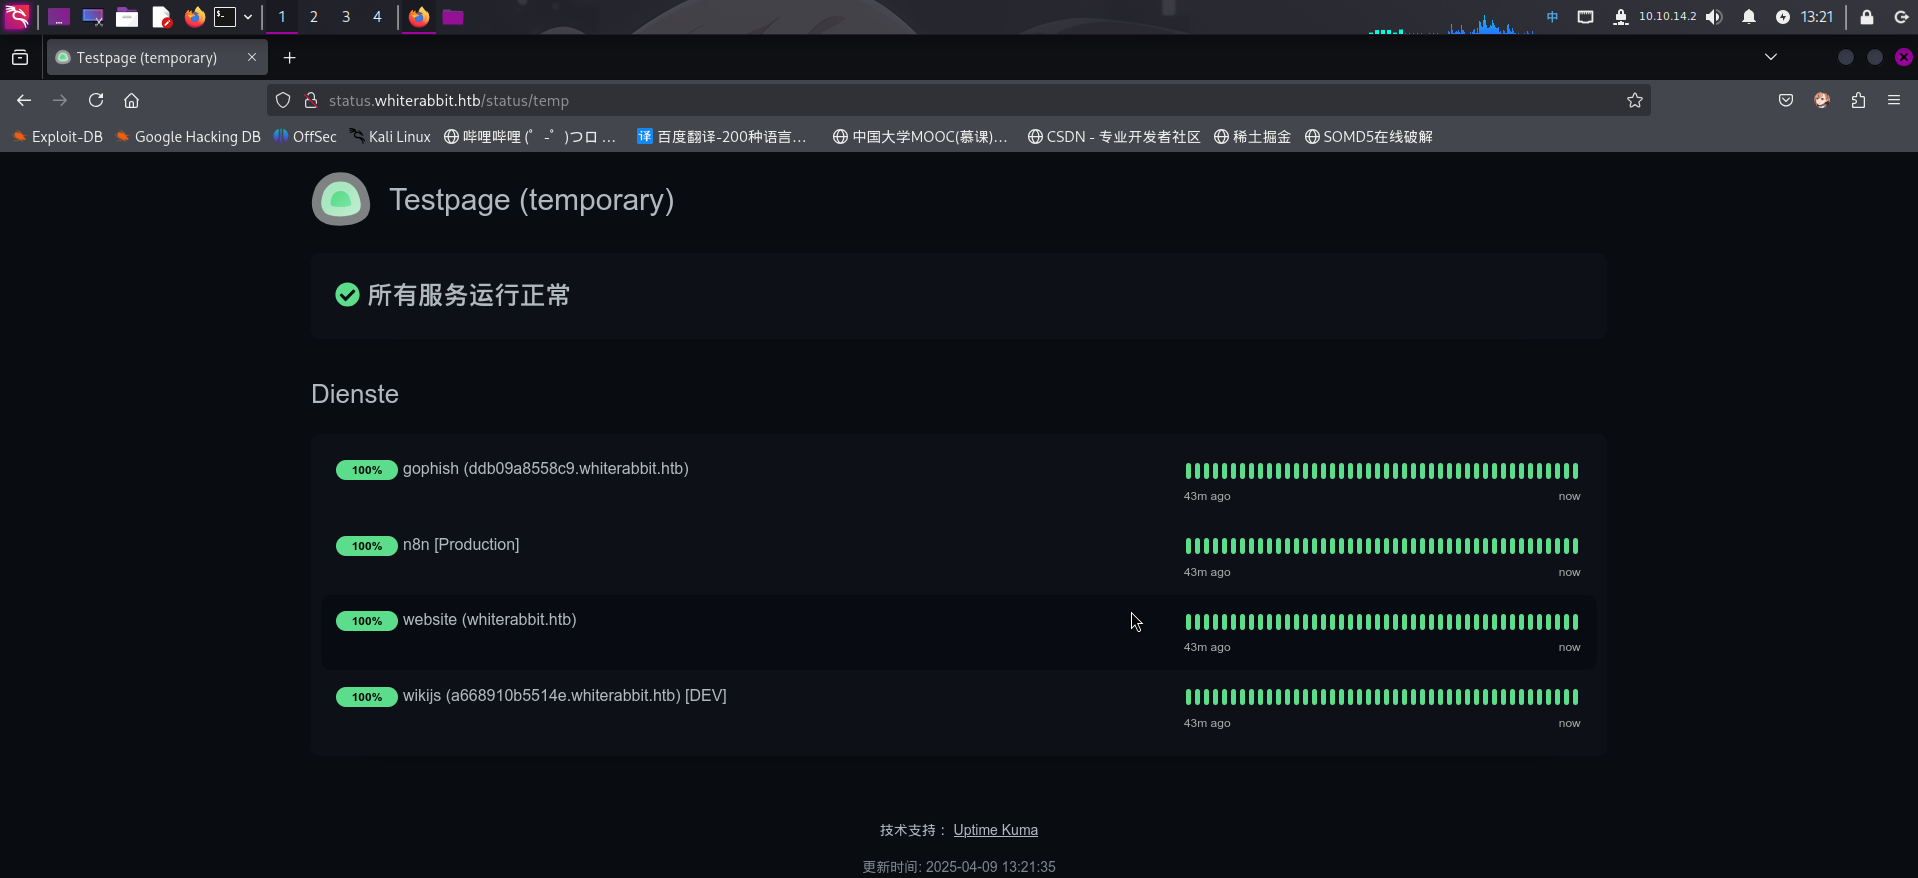Open the Google Hacking DB bookmark
The image size is (1918, 878).
188,137
